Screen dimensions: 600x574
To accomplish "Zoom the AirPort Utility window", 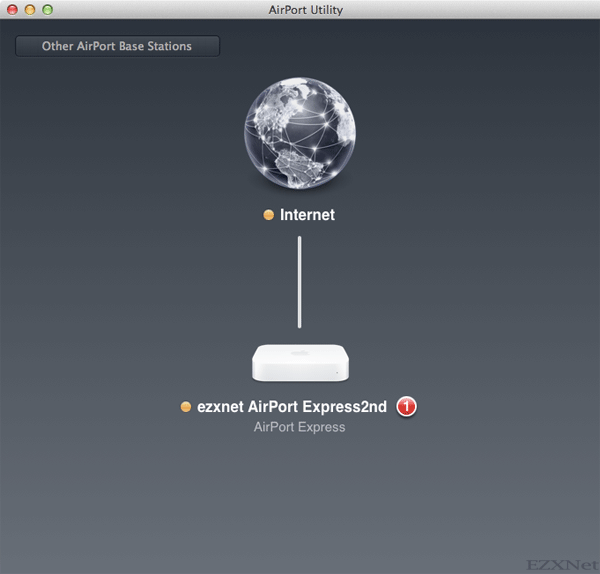I will point(47,10).
